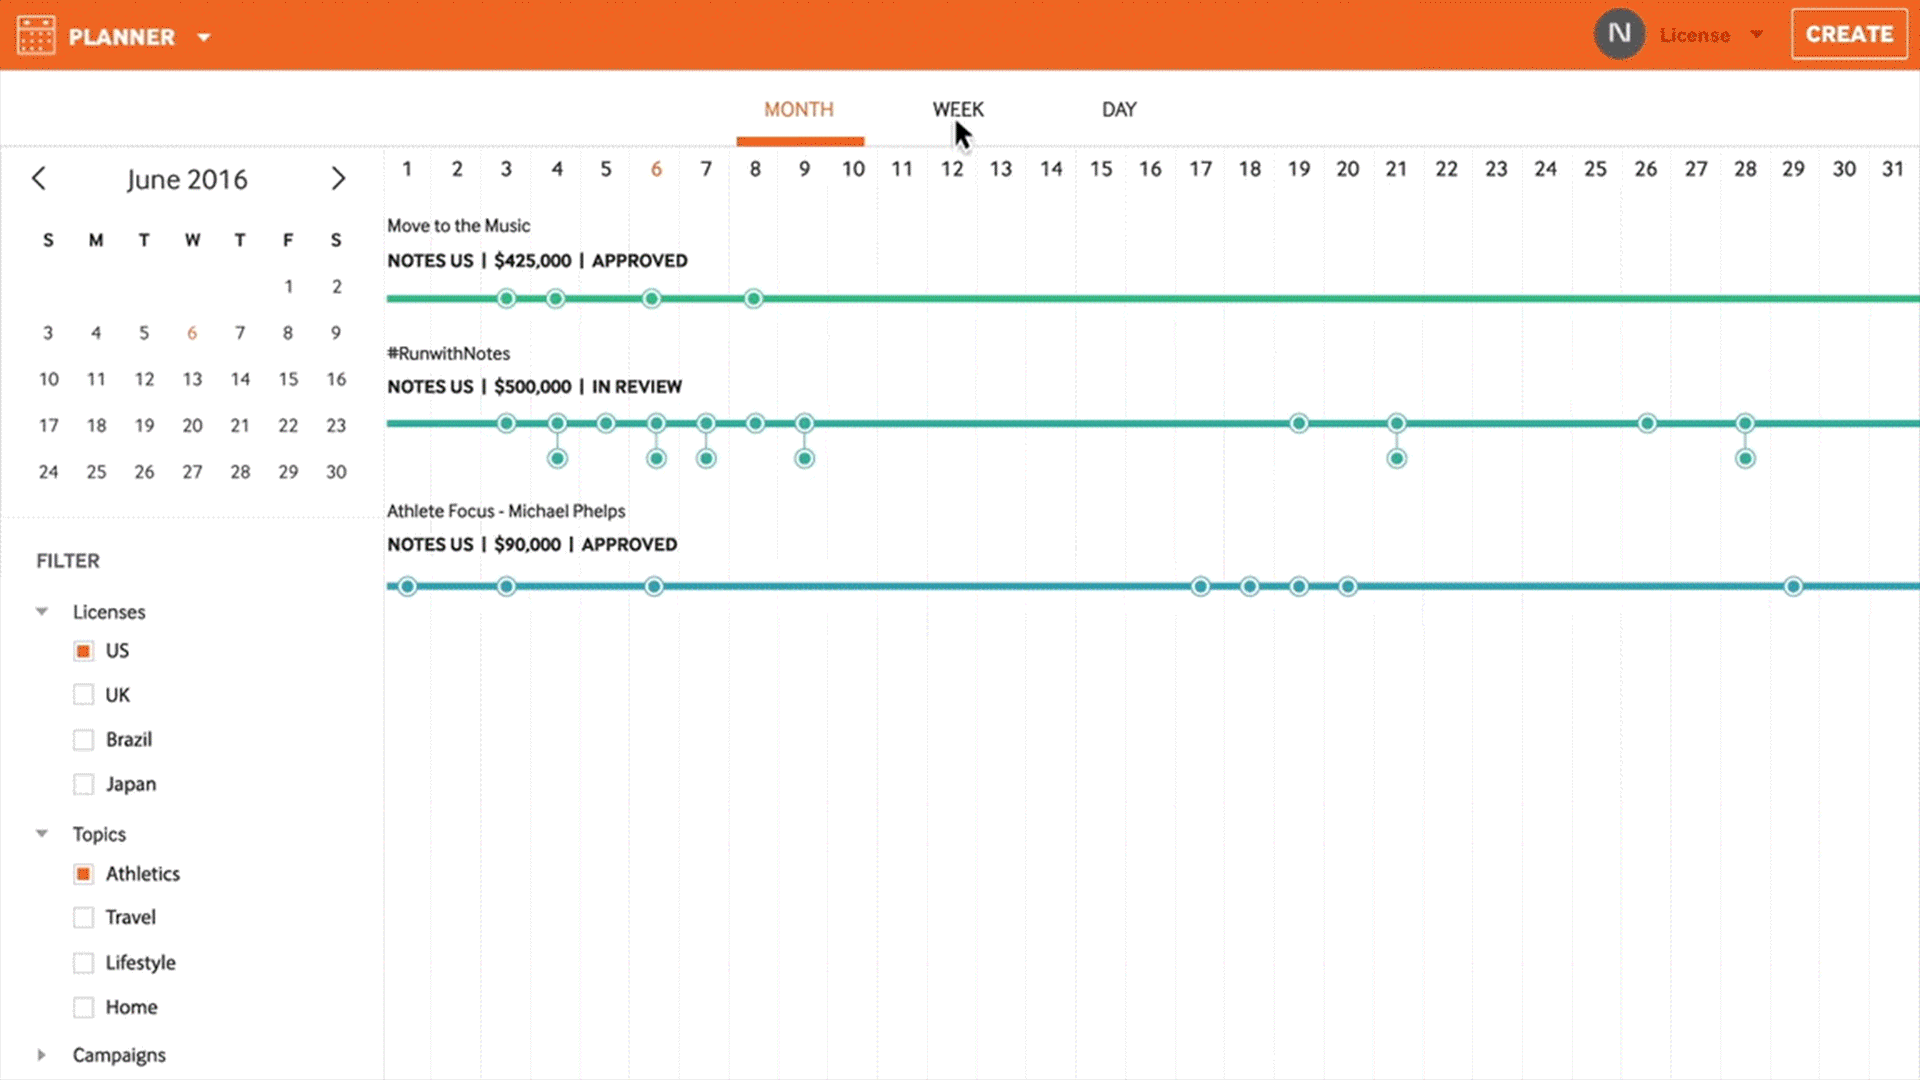1920x1080 pixels.
Task: Open the Planner dropdown arrow
Action: pyautogui.click(x=204, y=38)
